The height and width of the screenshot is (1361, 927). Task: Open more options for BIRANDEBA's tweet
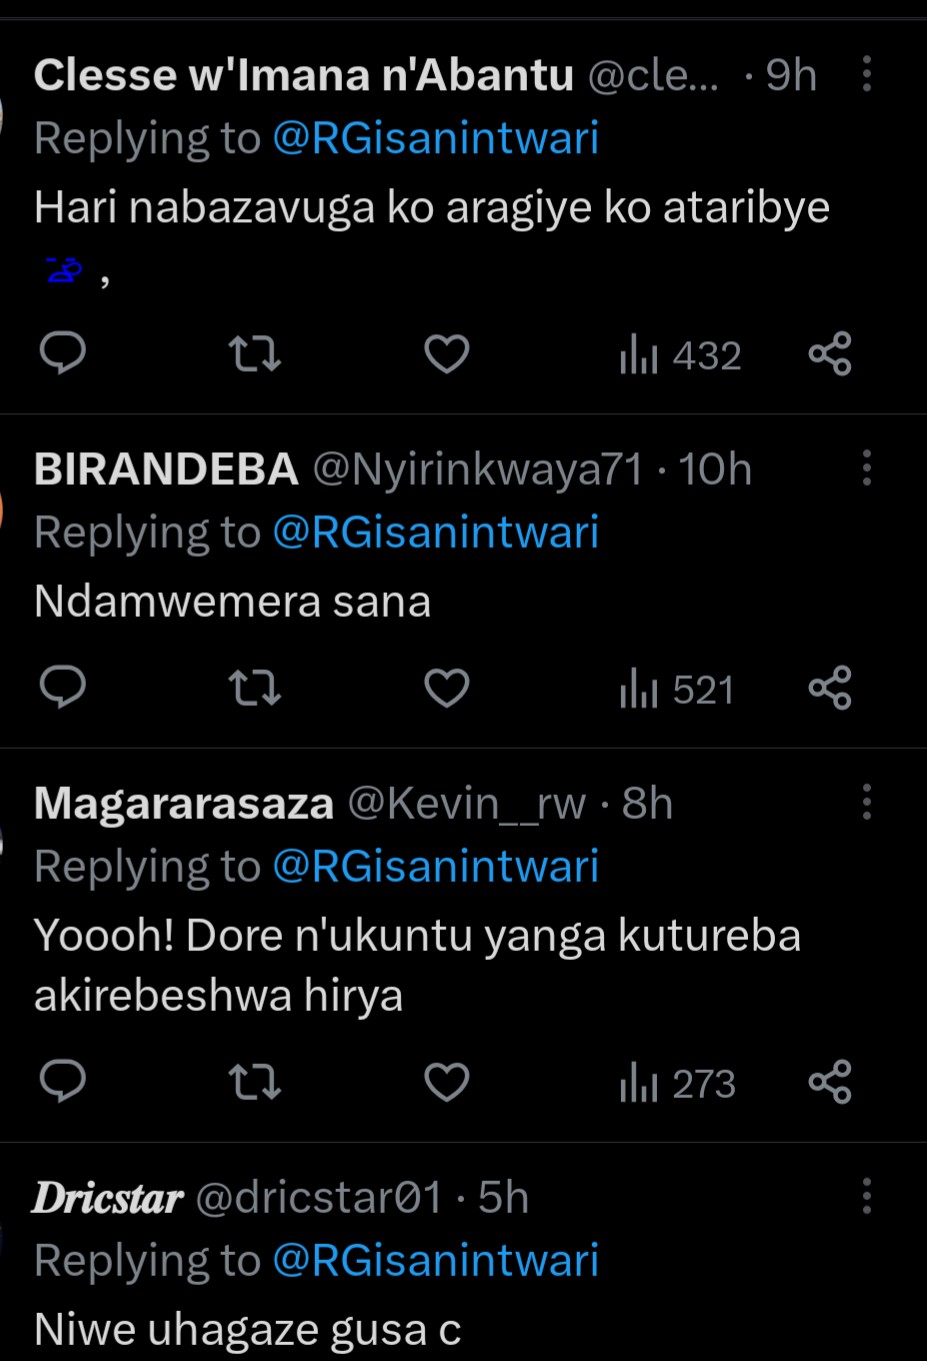tap(866, 468)
